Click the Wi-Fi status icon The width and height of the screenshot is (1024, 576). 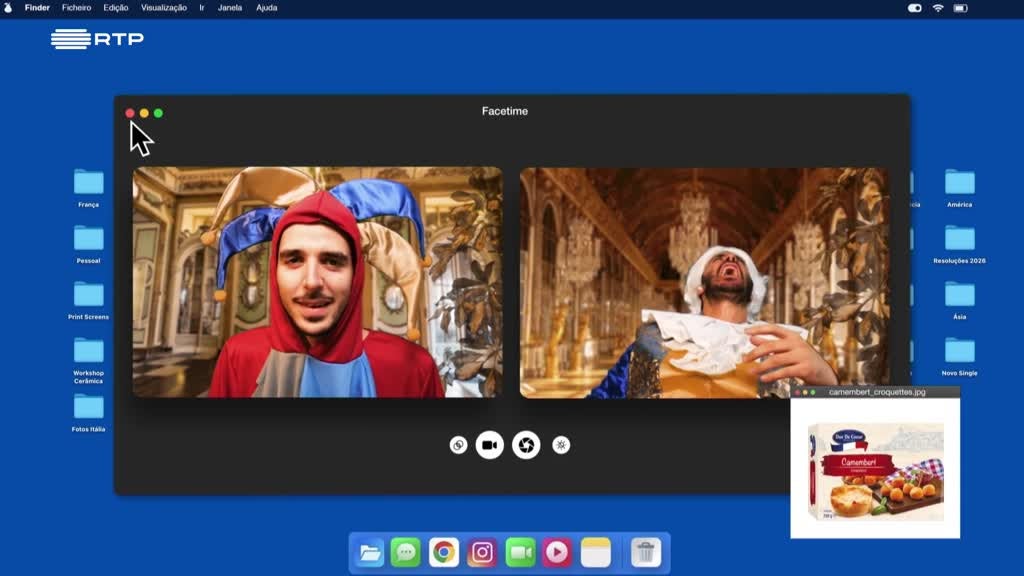tap(938, 8)
